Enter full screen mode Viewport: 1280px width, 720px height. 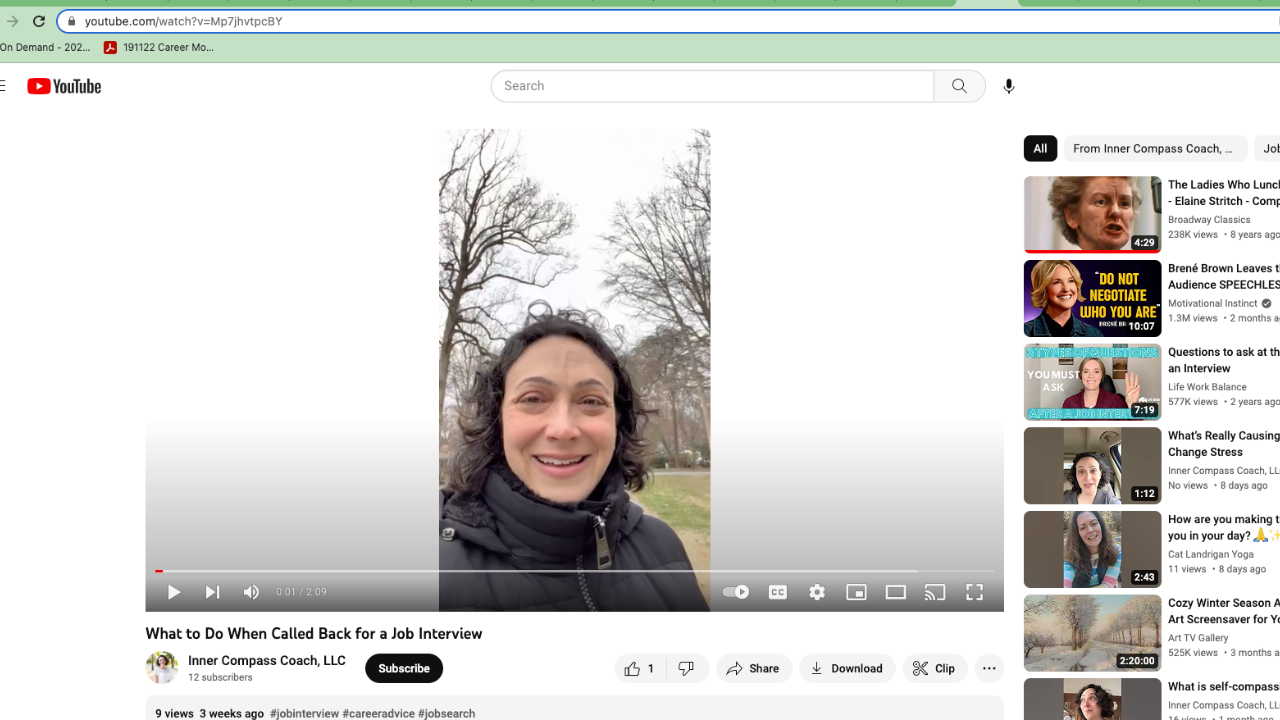tap(974, 592)
